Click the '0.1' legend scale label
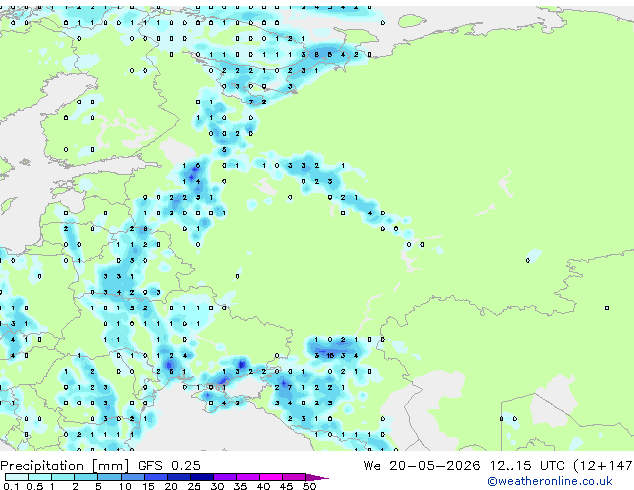634x490 pixels. (x=11, y=486)
